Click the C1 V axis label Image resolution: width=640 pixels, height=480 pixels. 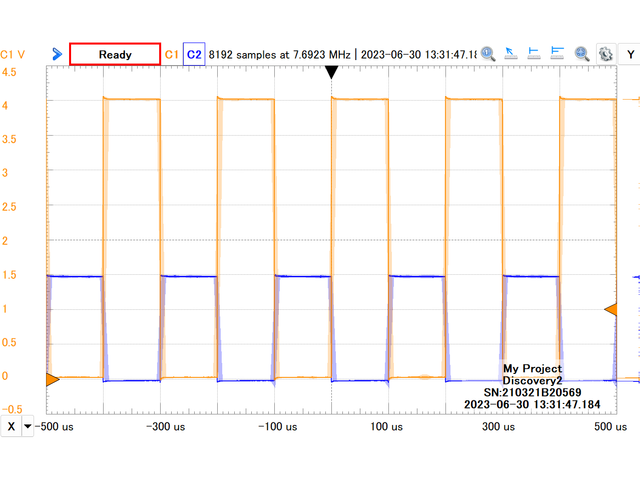(13, 55)
